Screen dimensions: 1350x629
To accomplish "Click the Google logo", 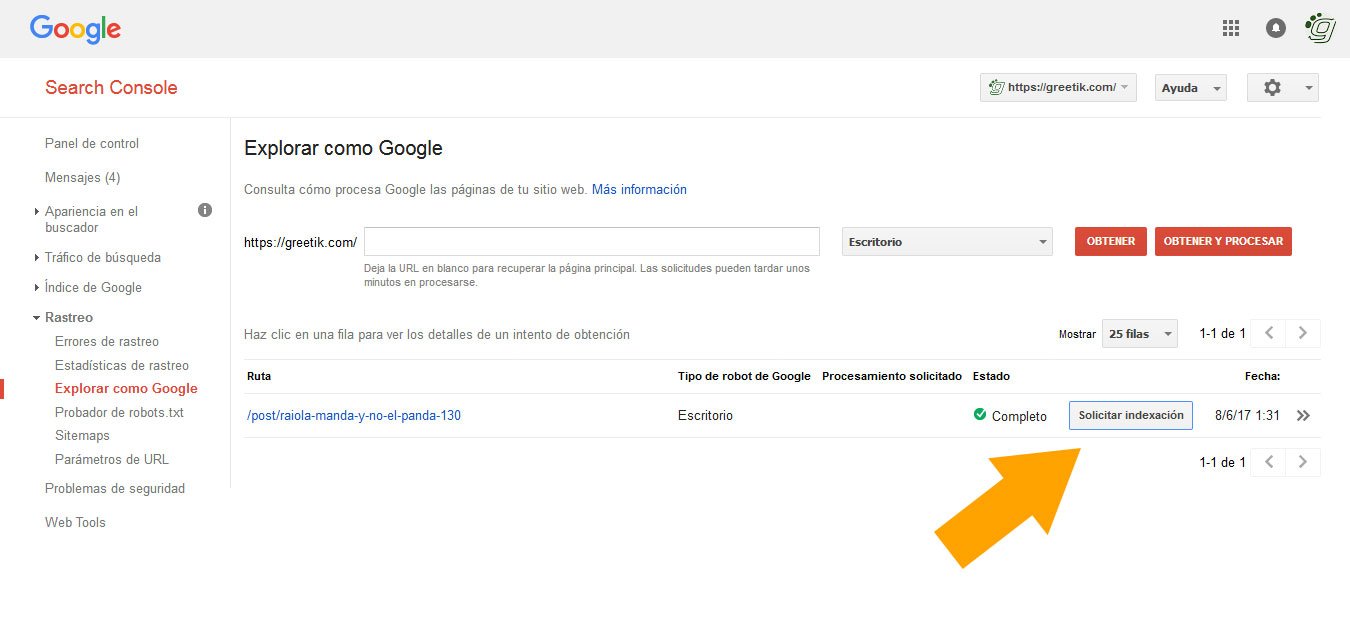I will coord(75,29).
